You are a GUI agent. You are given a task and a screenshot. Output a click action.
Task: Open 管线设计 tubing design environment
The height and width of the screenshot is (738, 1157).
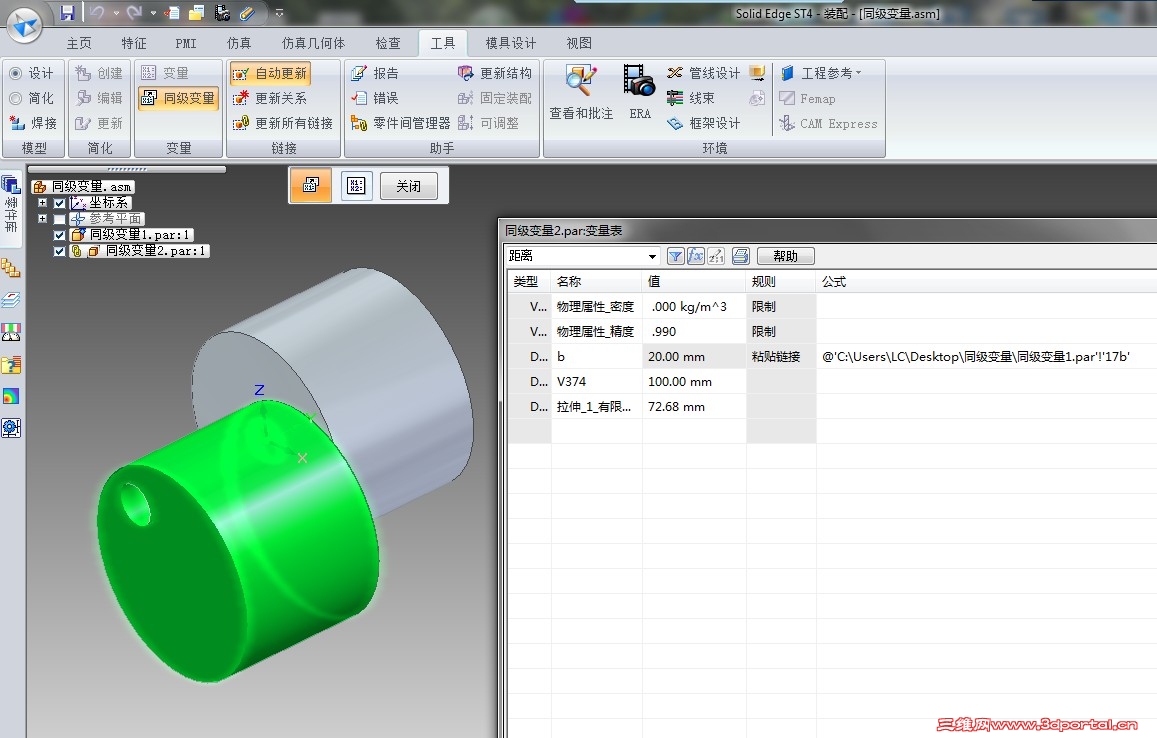click(703, 73)
